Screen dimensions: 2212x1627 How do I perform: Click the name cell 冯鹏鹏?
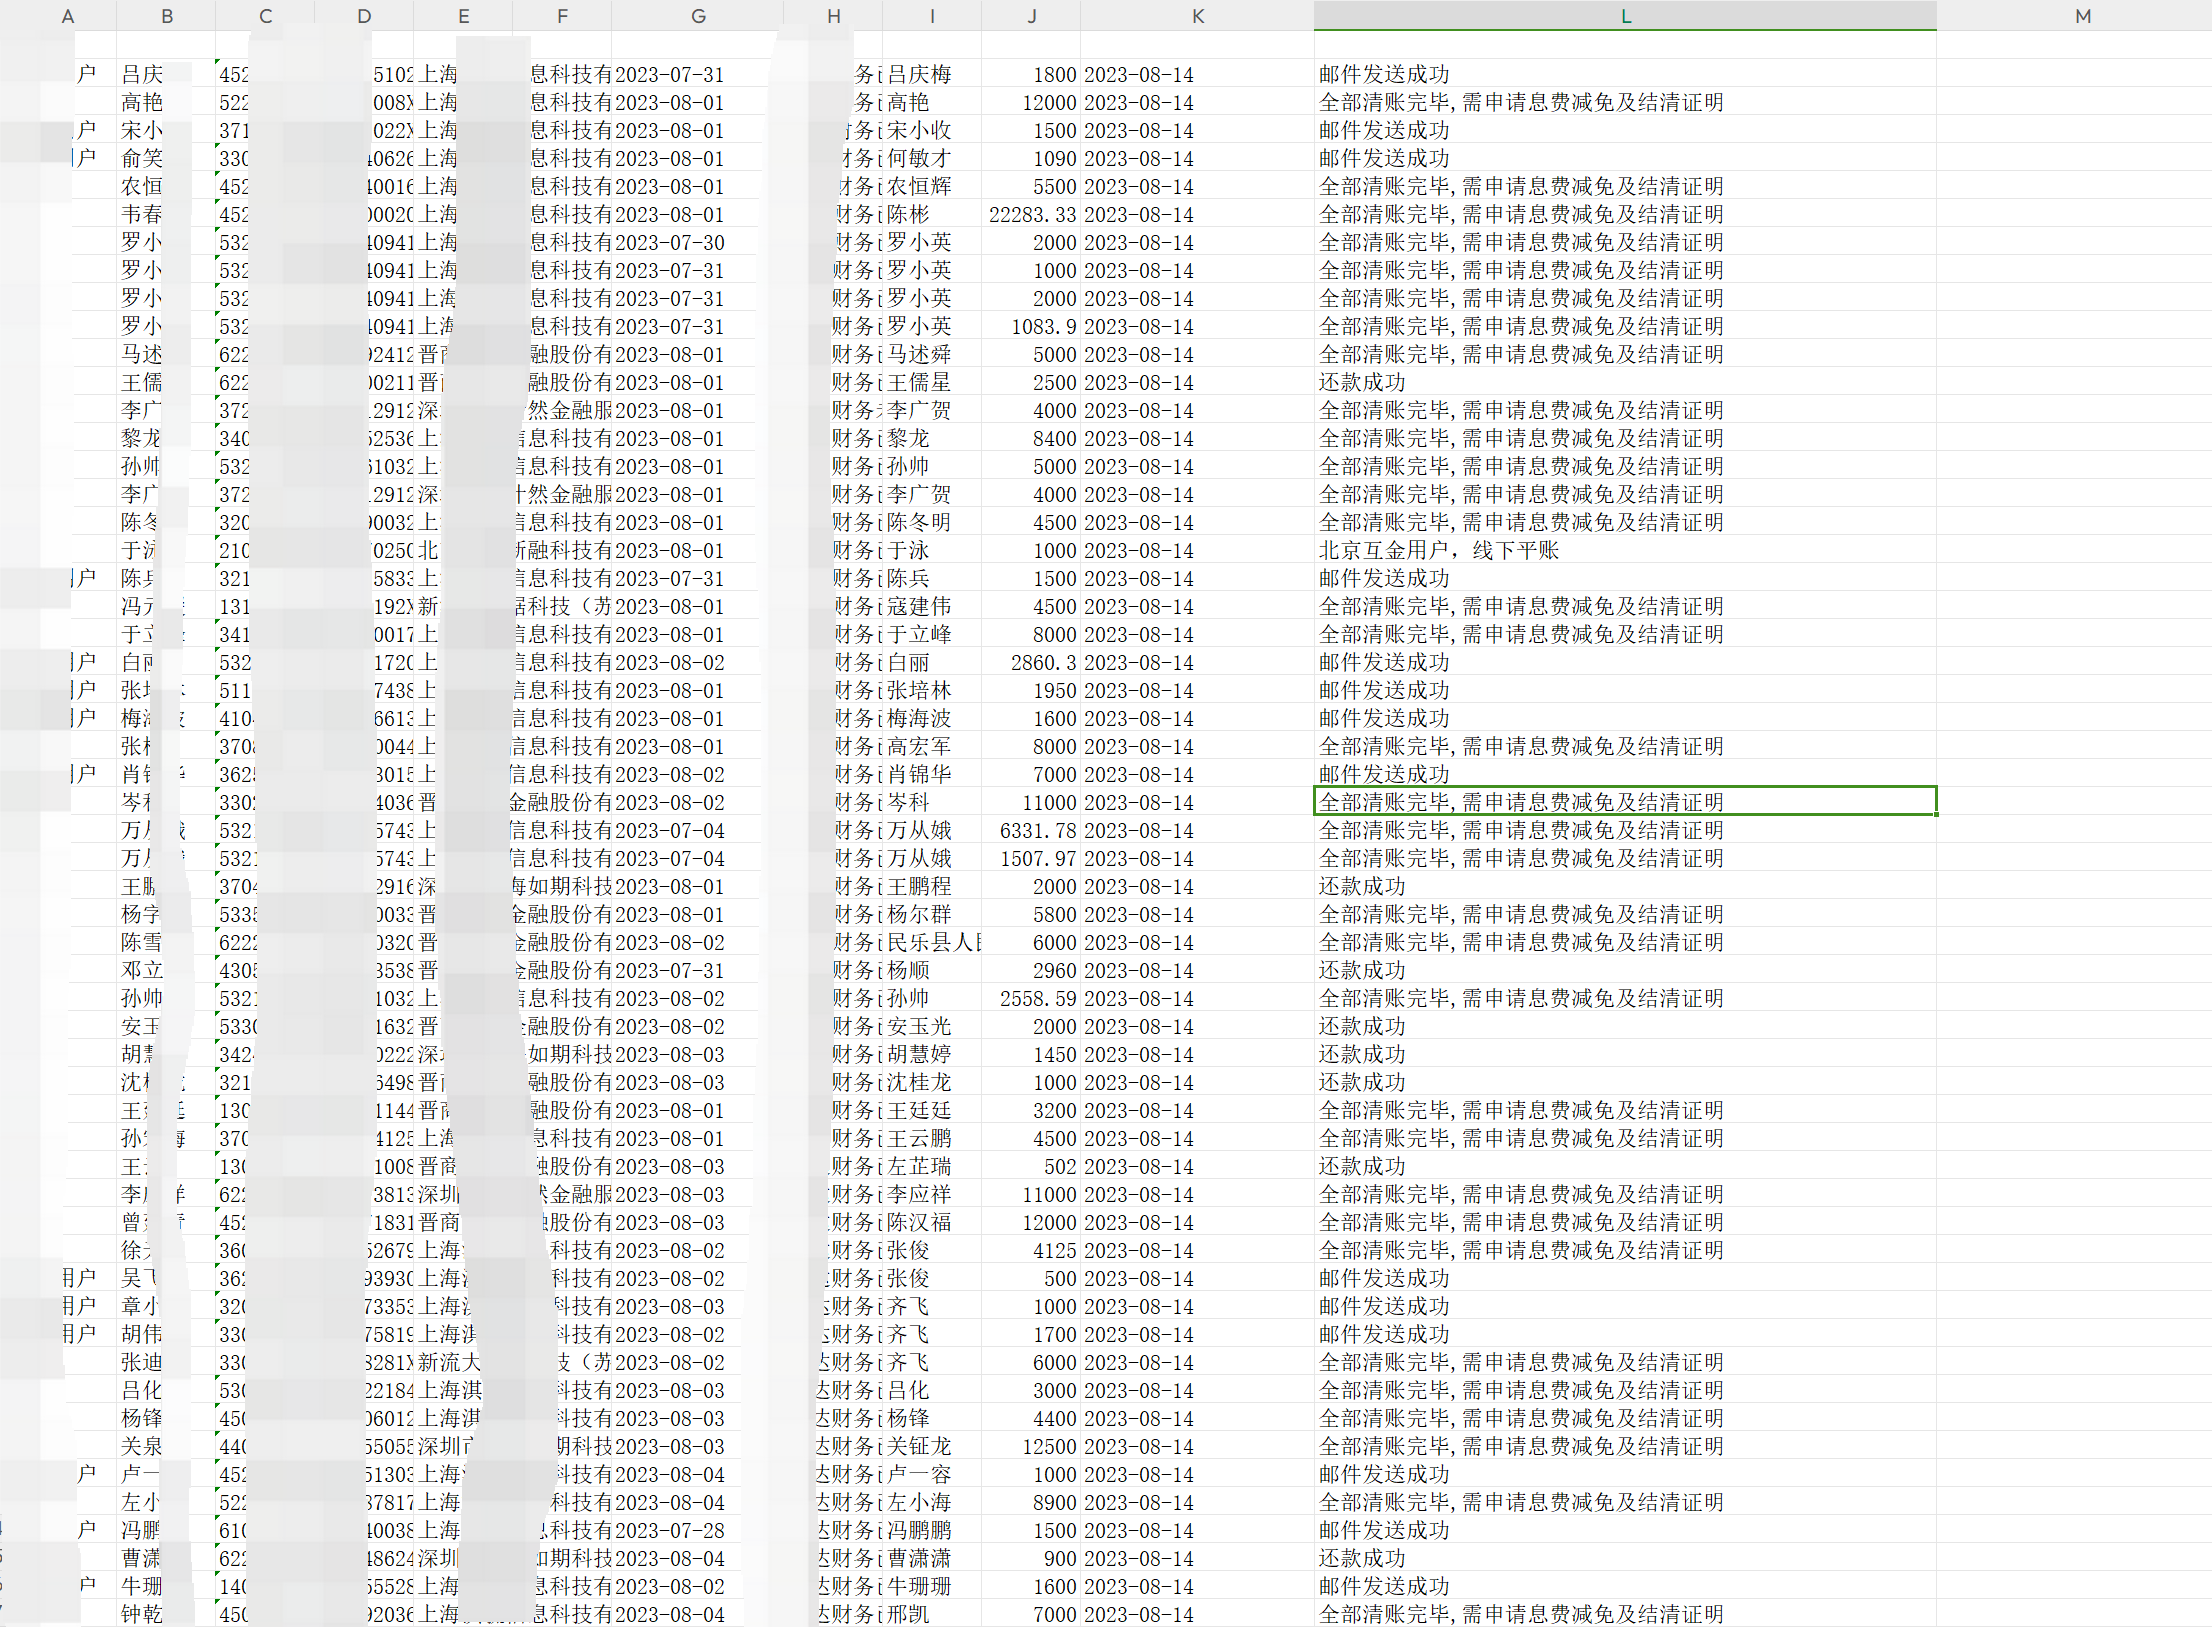pyautogui.click(x=932, y=1531)
